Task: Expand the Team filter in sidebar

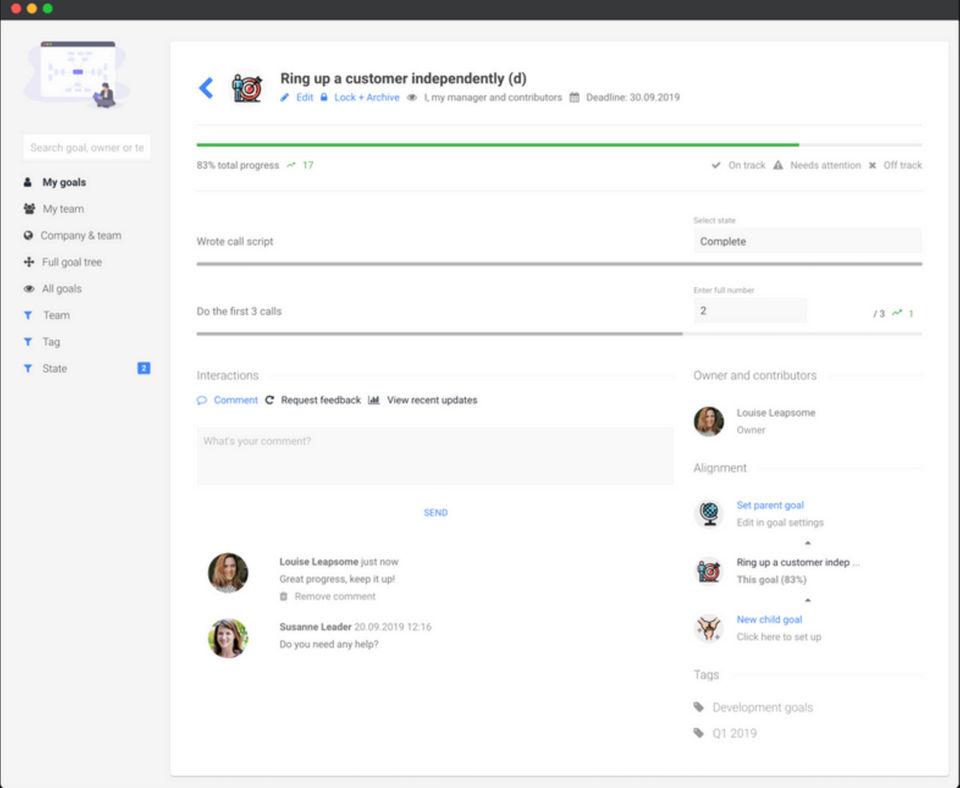Action: point(56,315)
